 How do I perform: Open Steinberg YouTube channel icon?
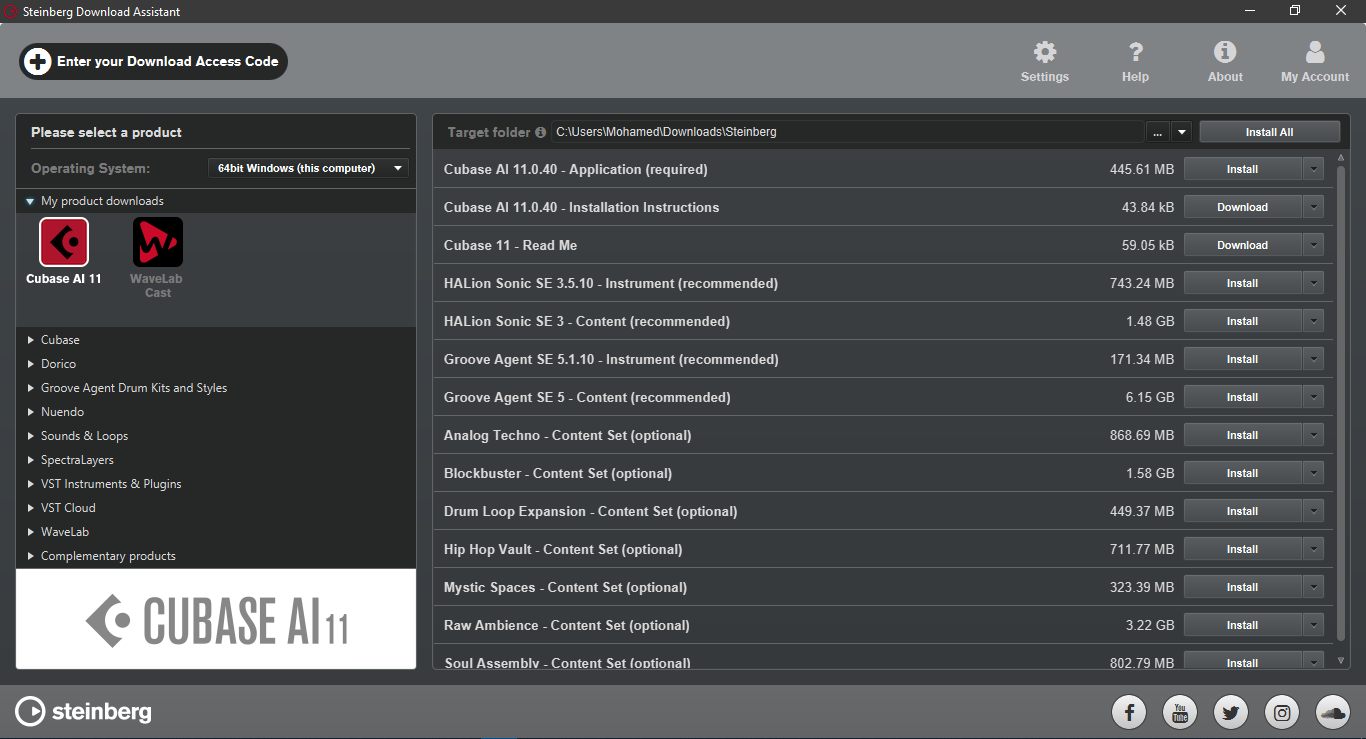tap(1180, 713)
